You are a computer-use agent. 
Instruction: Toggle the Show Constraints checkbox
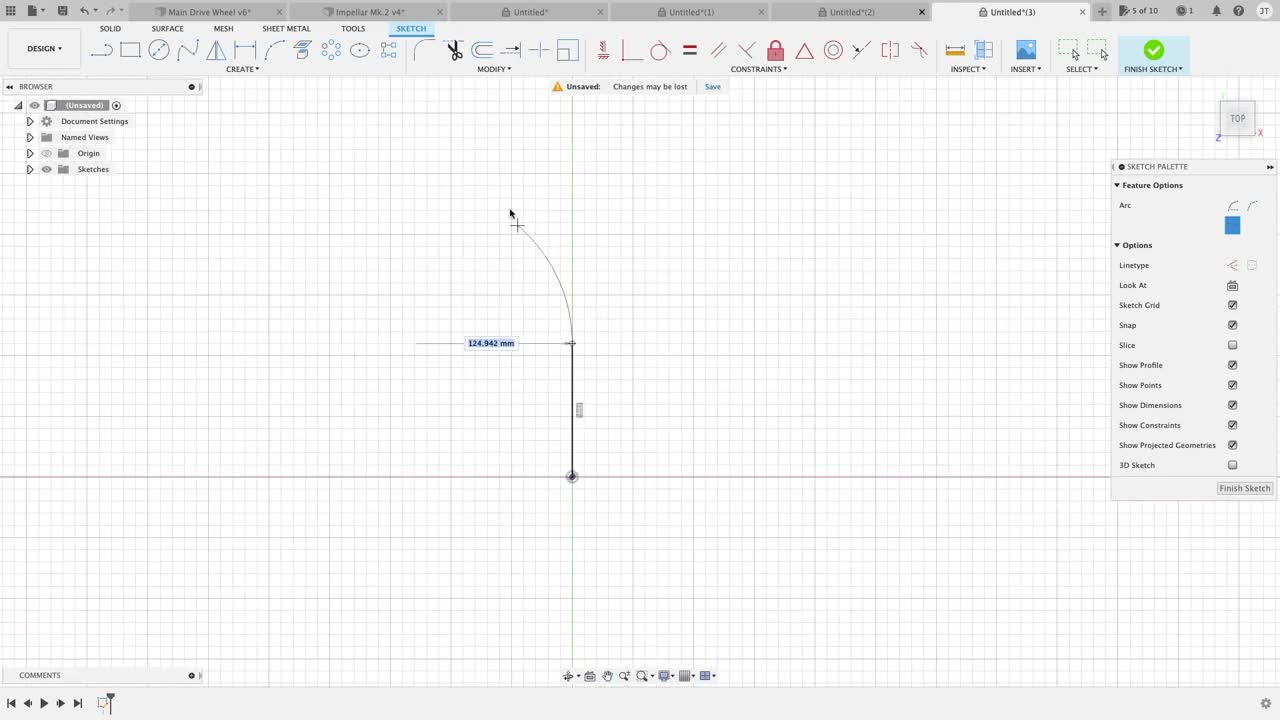coord(1232,425)
